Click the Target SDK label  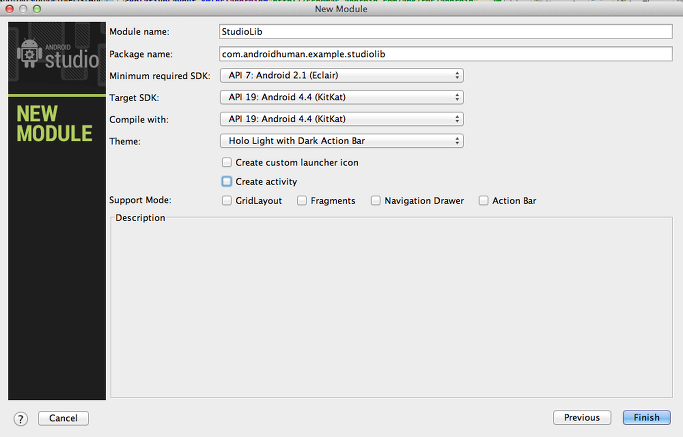click(134, 98)
